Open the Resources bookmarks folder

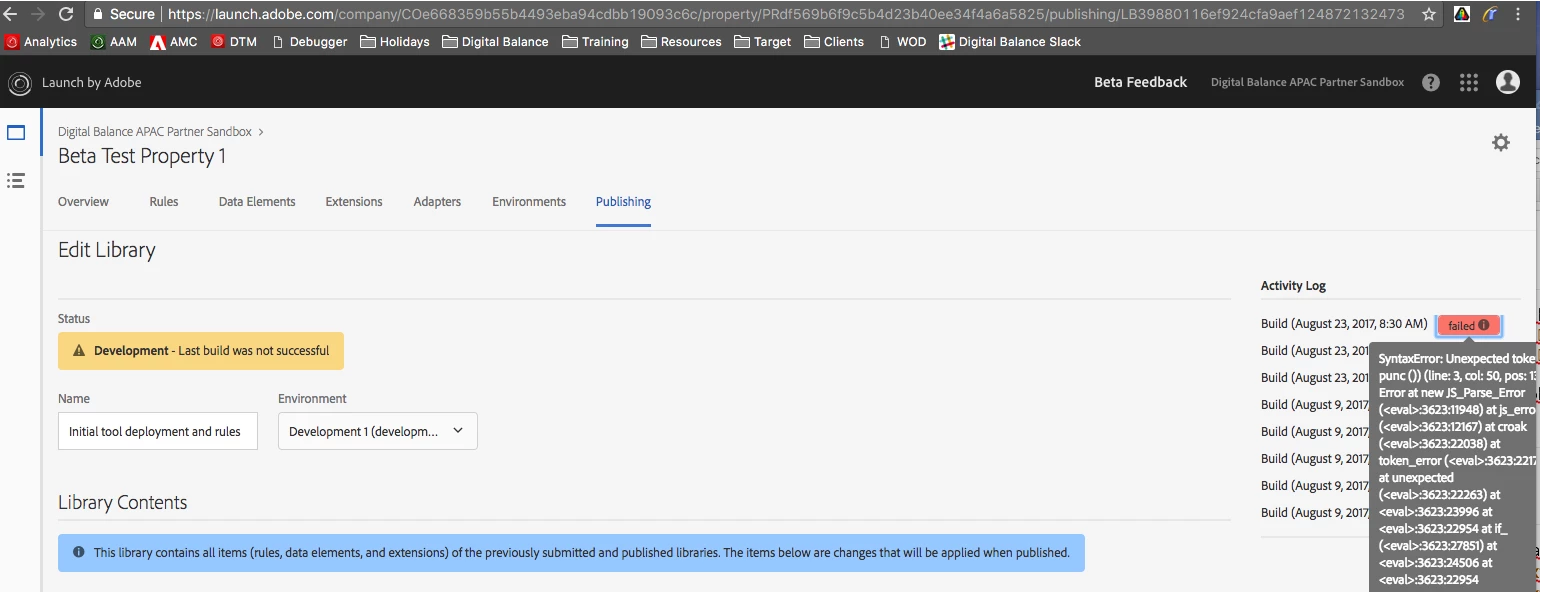[682, 42]
